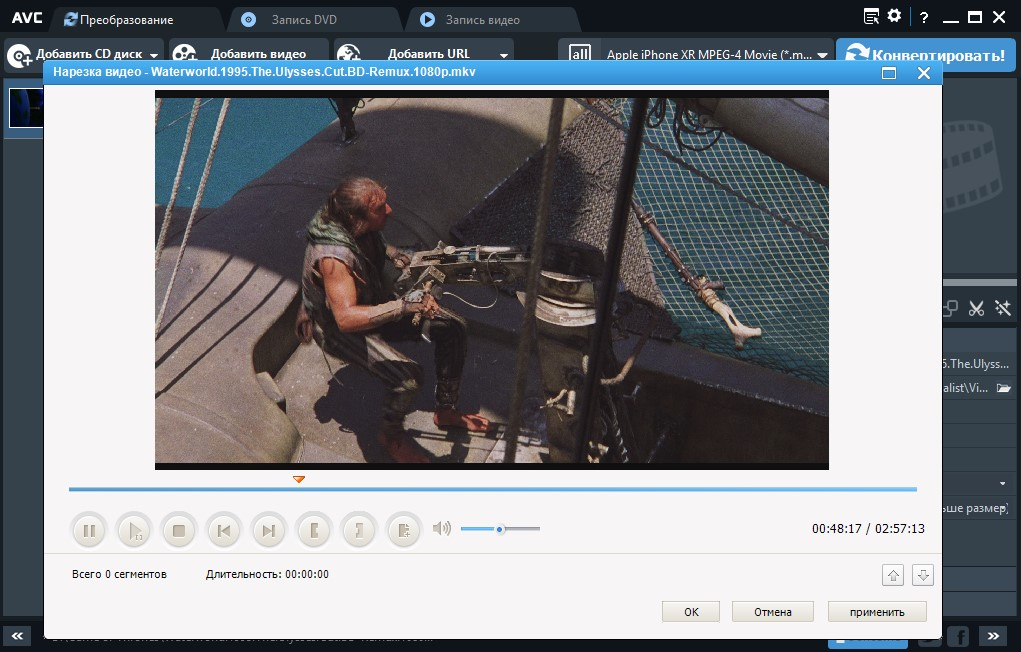Move segment up with up arrow button
This screenshot has height=652, width=1021.
click(893, 575)
